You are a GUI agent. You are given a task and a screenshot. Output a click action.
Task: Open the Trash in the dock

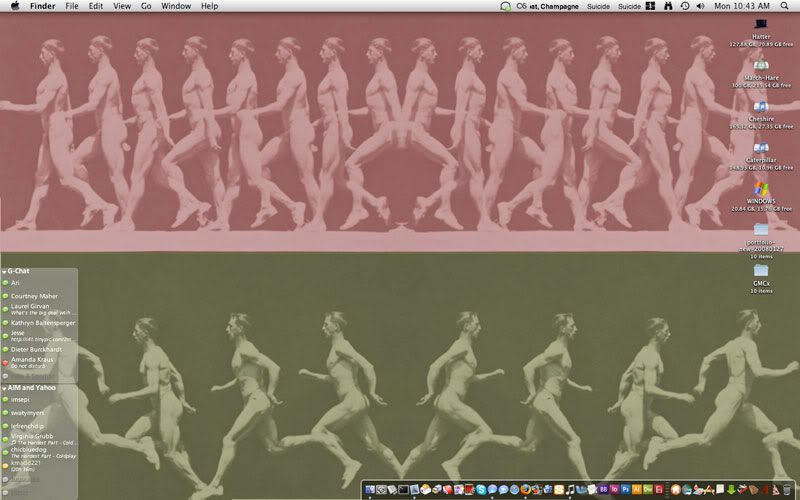[787, 490]
